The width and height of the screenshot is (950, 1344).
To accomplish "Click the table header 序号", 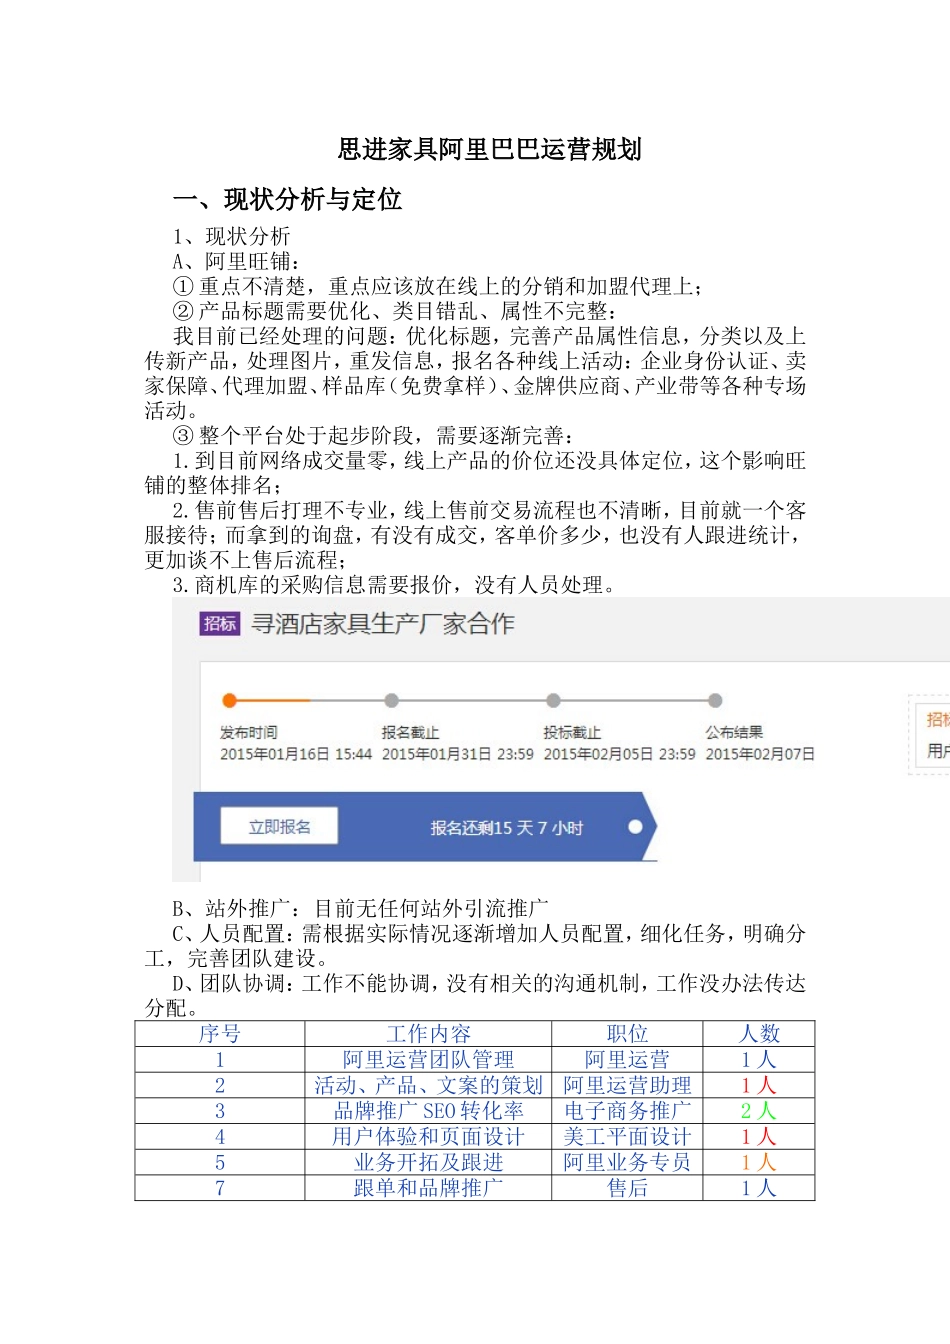I will pyautogui.click(x=220, y=1034).
